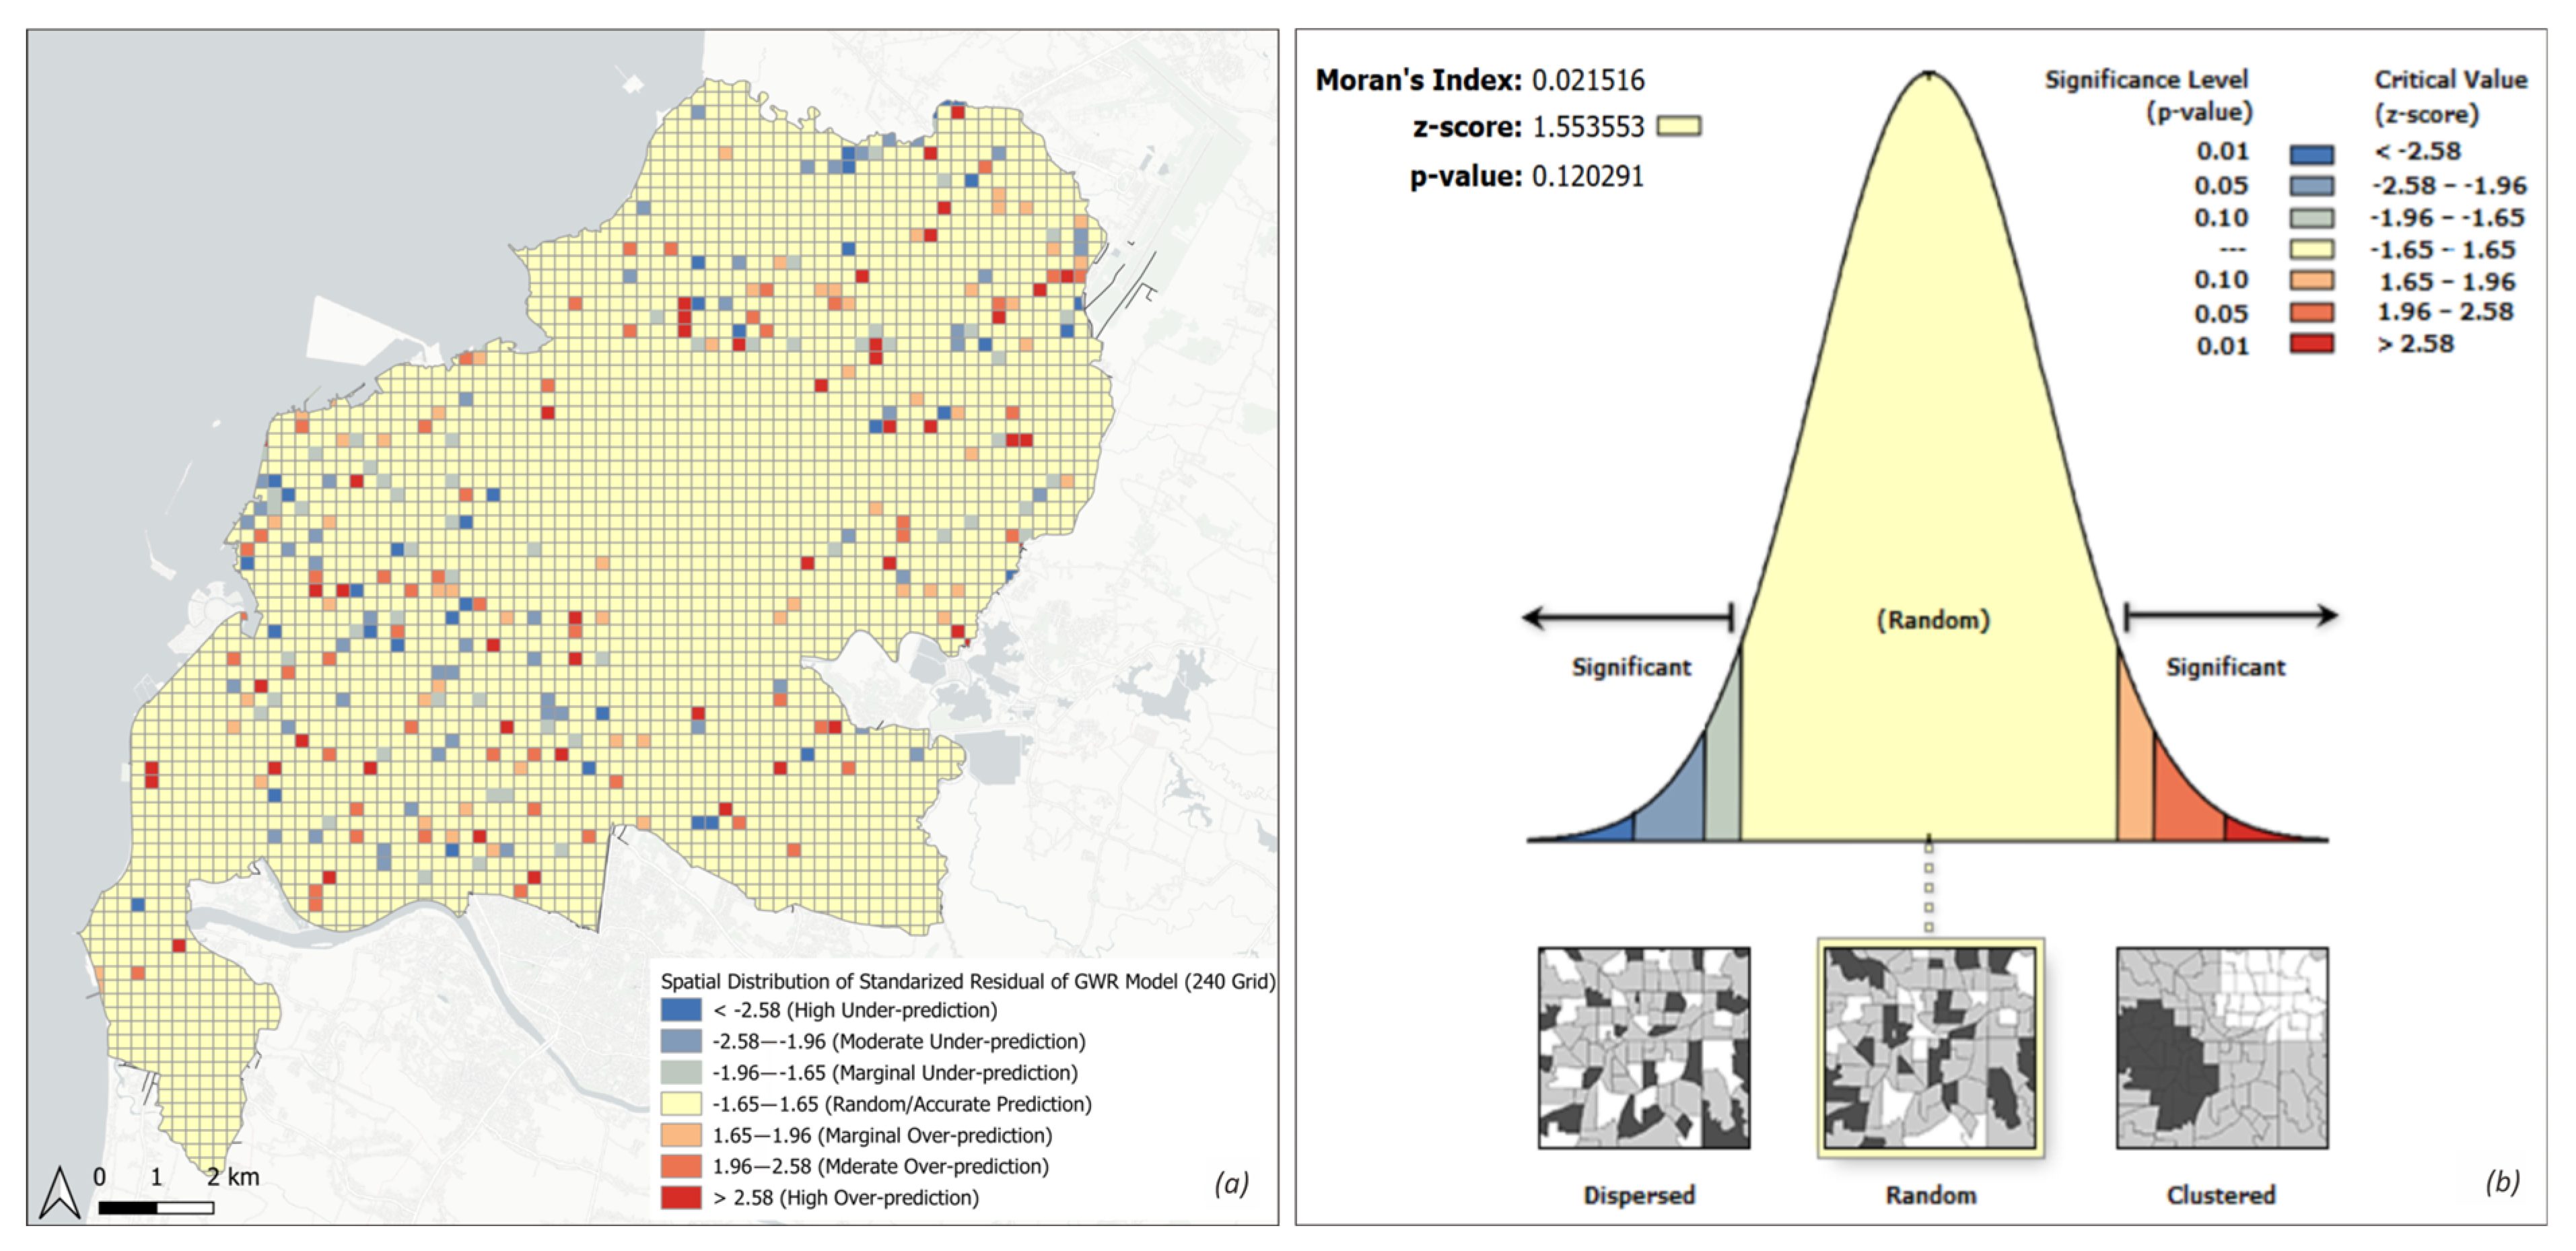
Task: Click the Moran's Index value 0.021516
Action: click(x=1588, y=80)
